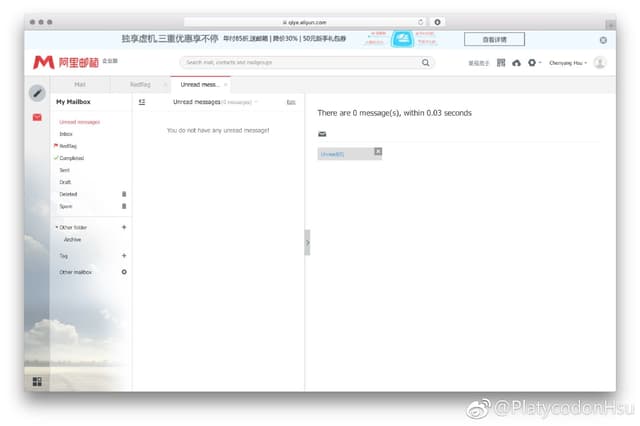Click the cloud upload icon in header
The height and width of the screenshot is (426, 640).
click(x=516, y=62)
